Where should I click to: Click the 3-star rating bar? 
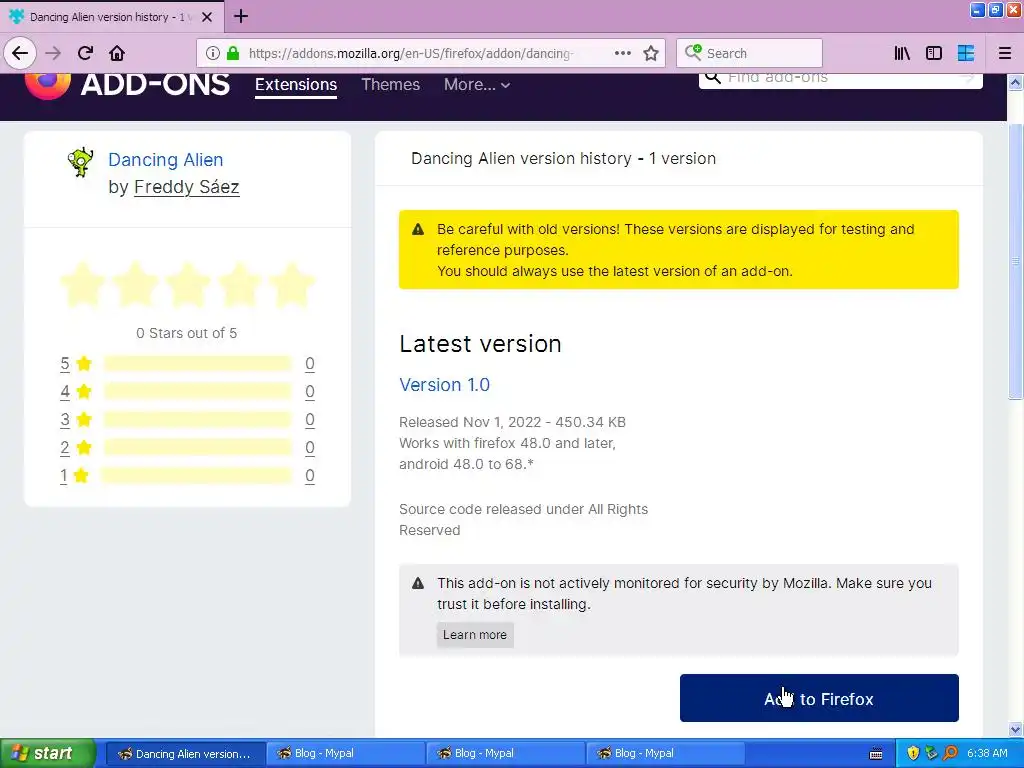click(x=198, y=420)
